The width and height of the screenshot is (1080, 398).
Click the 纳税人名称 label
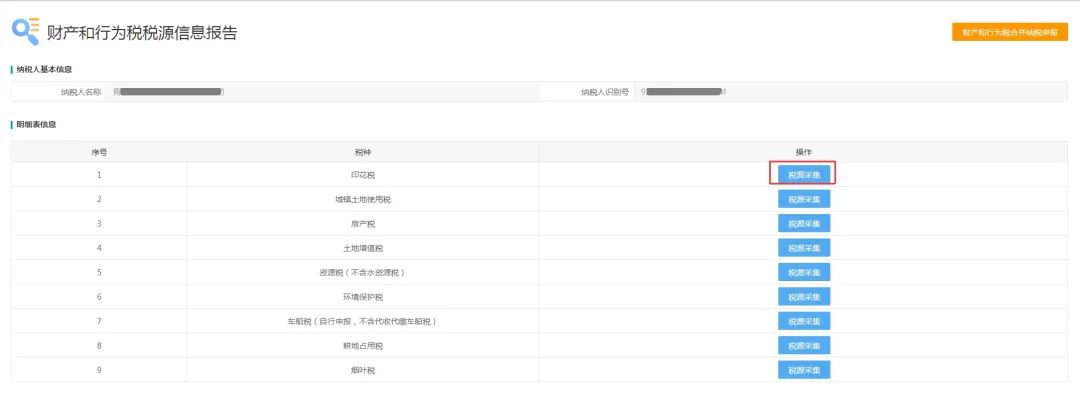pyautogui.click(x=81, y=92)
